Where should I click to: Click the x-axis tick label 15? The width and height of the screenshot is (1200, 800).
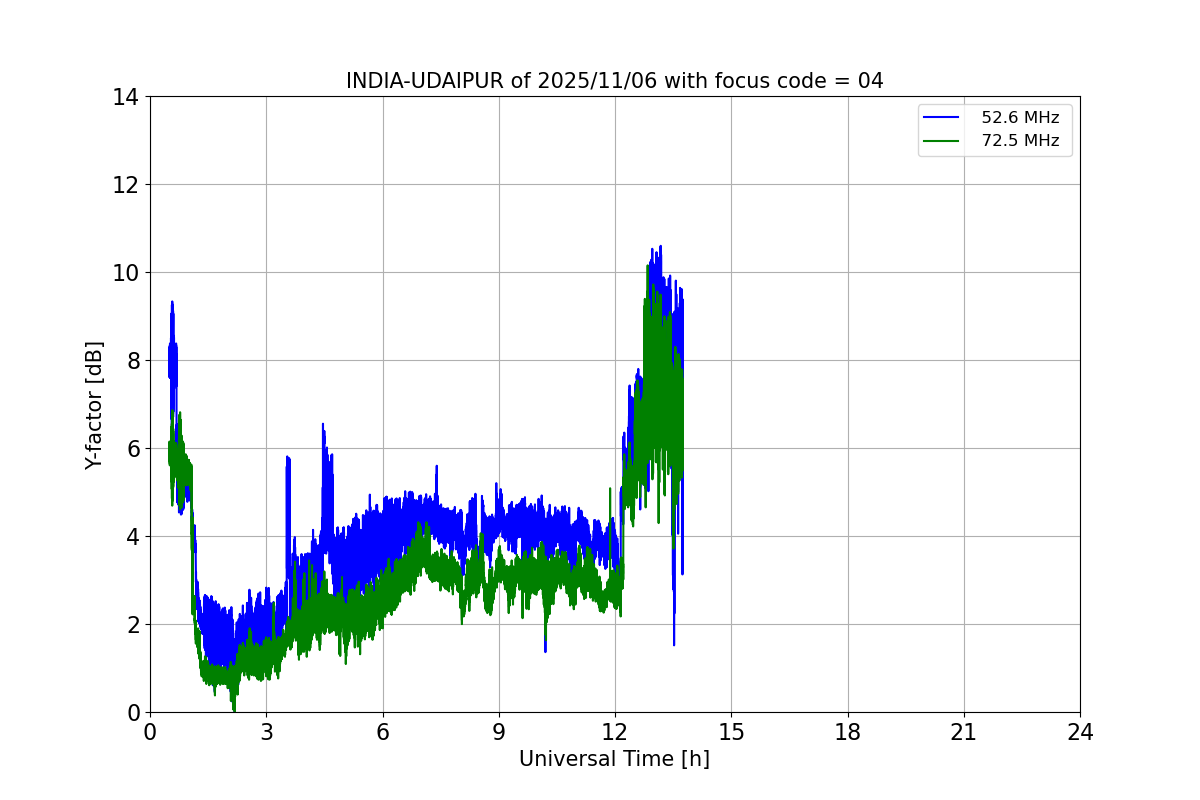731,732
